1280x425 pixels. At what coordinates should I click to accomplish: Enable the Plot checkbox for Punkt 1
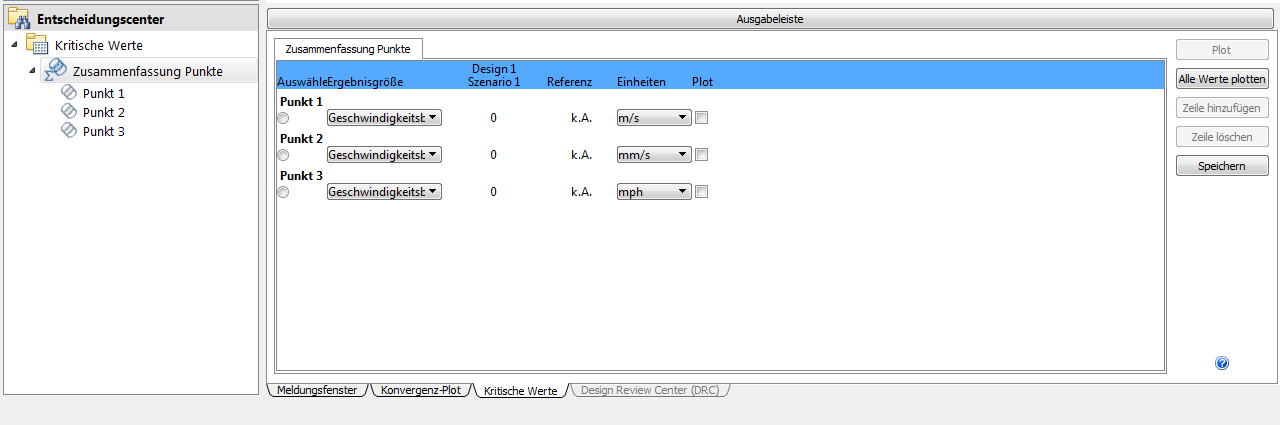tap(701, 118)
